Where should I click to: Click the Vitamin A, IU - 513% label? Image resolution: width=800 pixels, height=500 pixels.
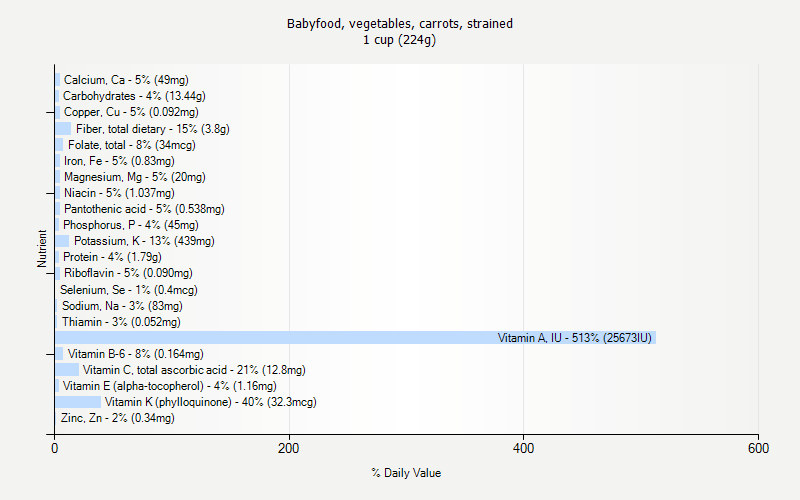[x=574, y=338]
